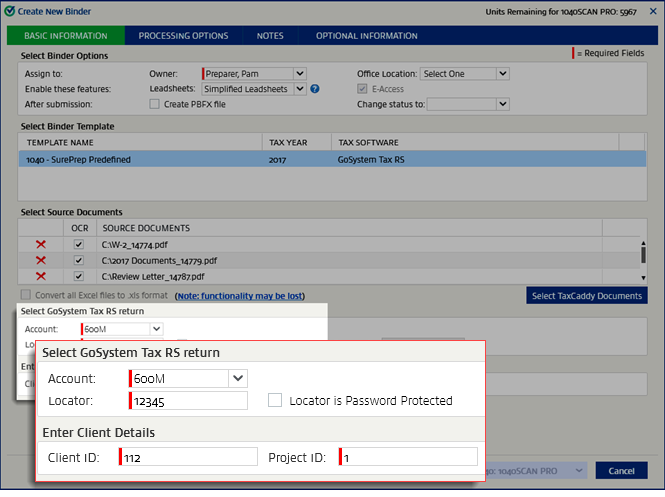Sort by the Tax Software column header

tap(475, 142)
